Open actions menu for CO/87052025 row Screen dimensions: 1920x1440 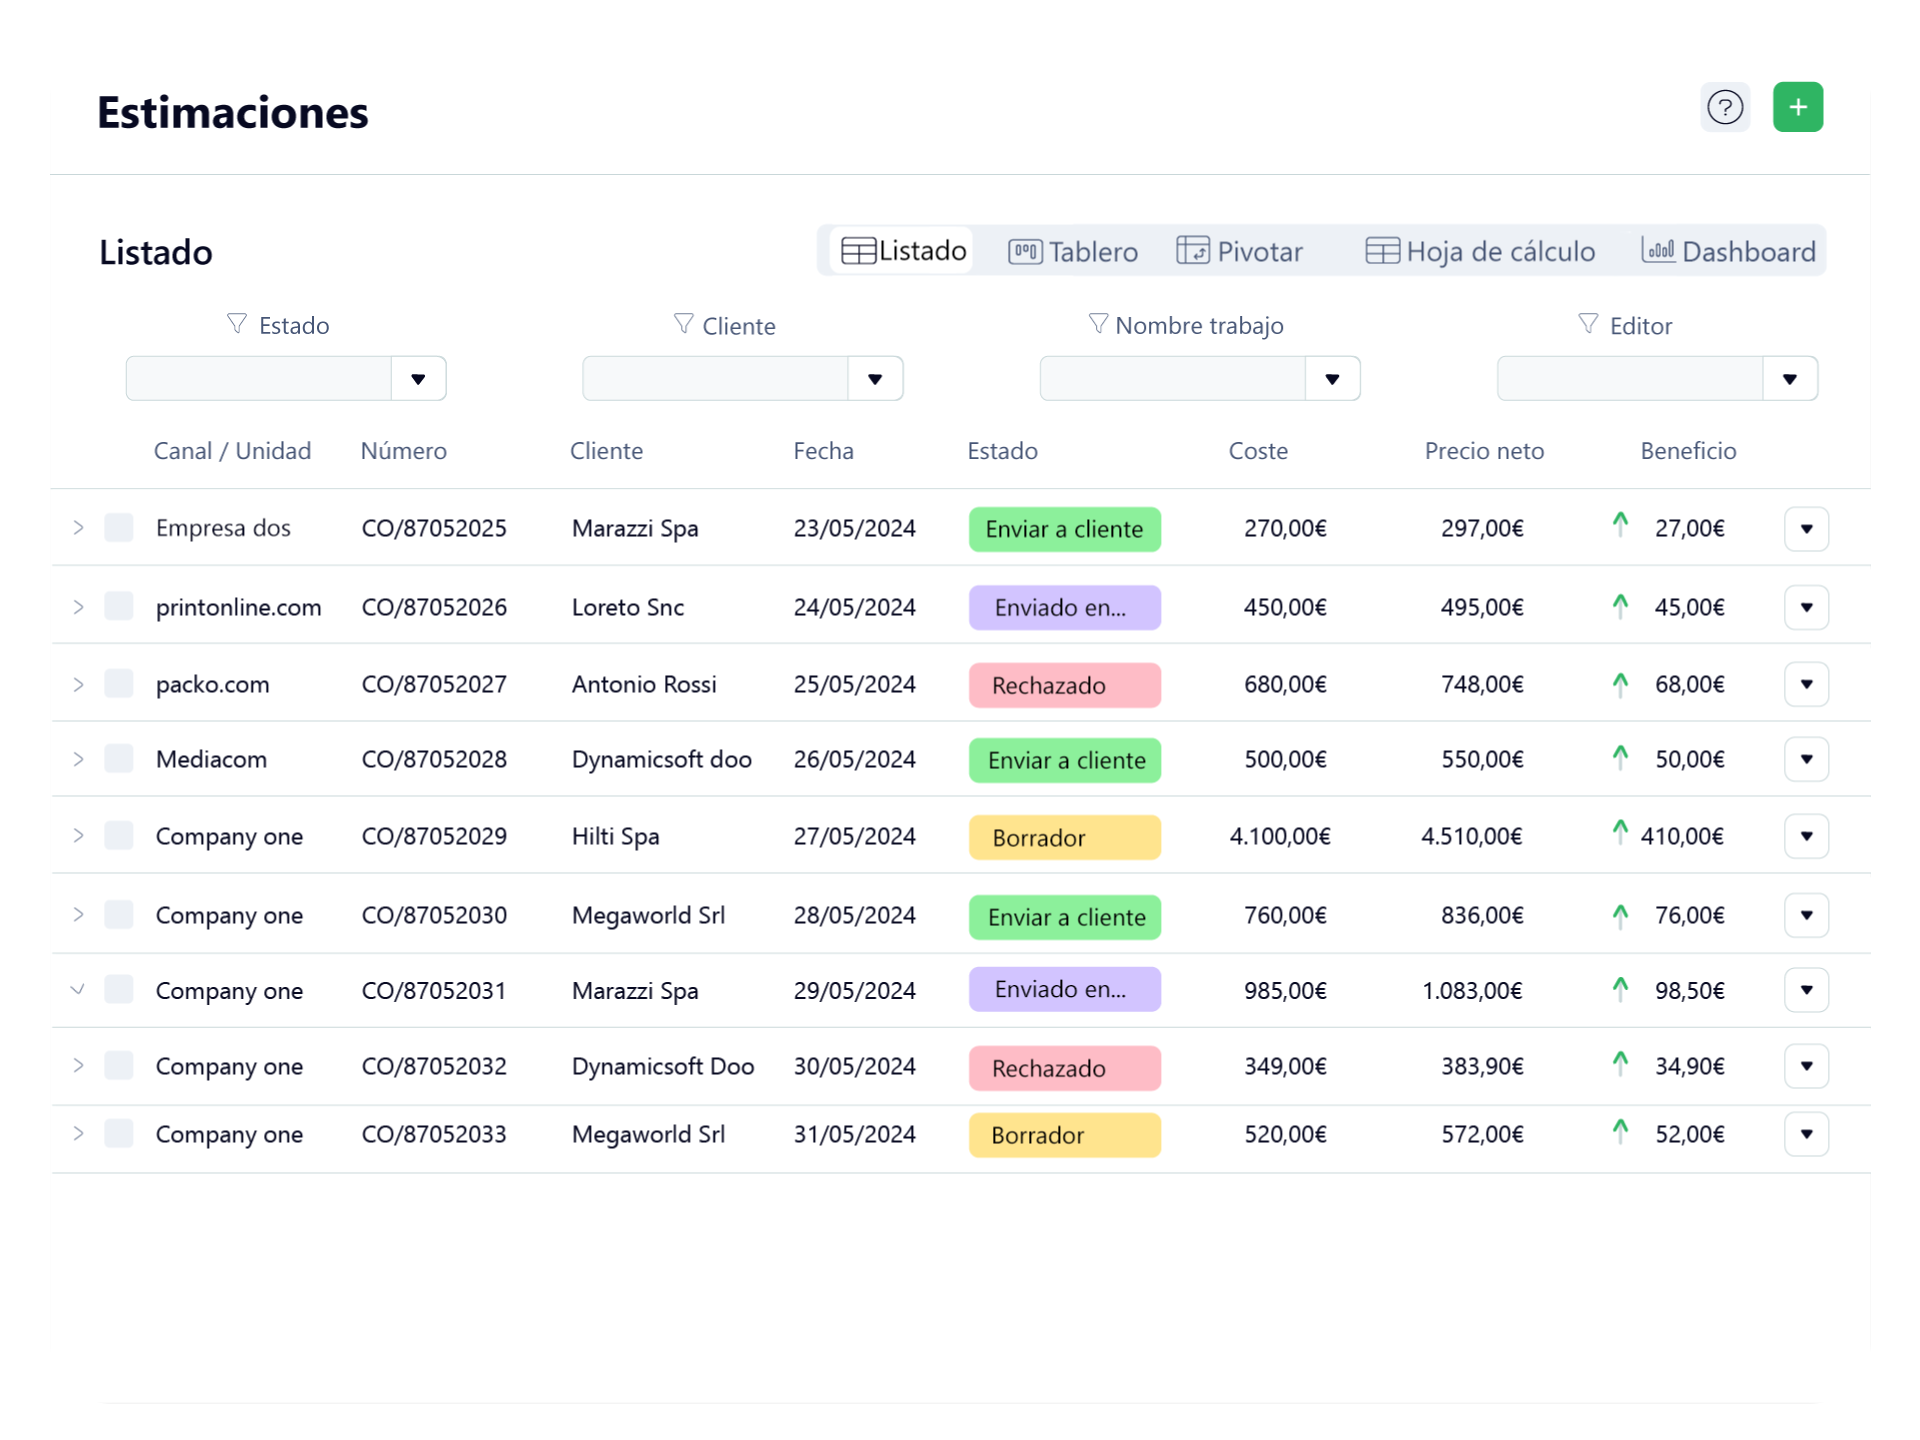point(1807,528)
